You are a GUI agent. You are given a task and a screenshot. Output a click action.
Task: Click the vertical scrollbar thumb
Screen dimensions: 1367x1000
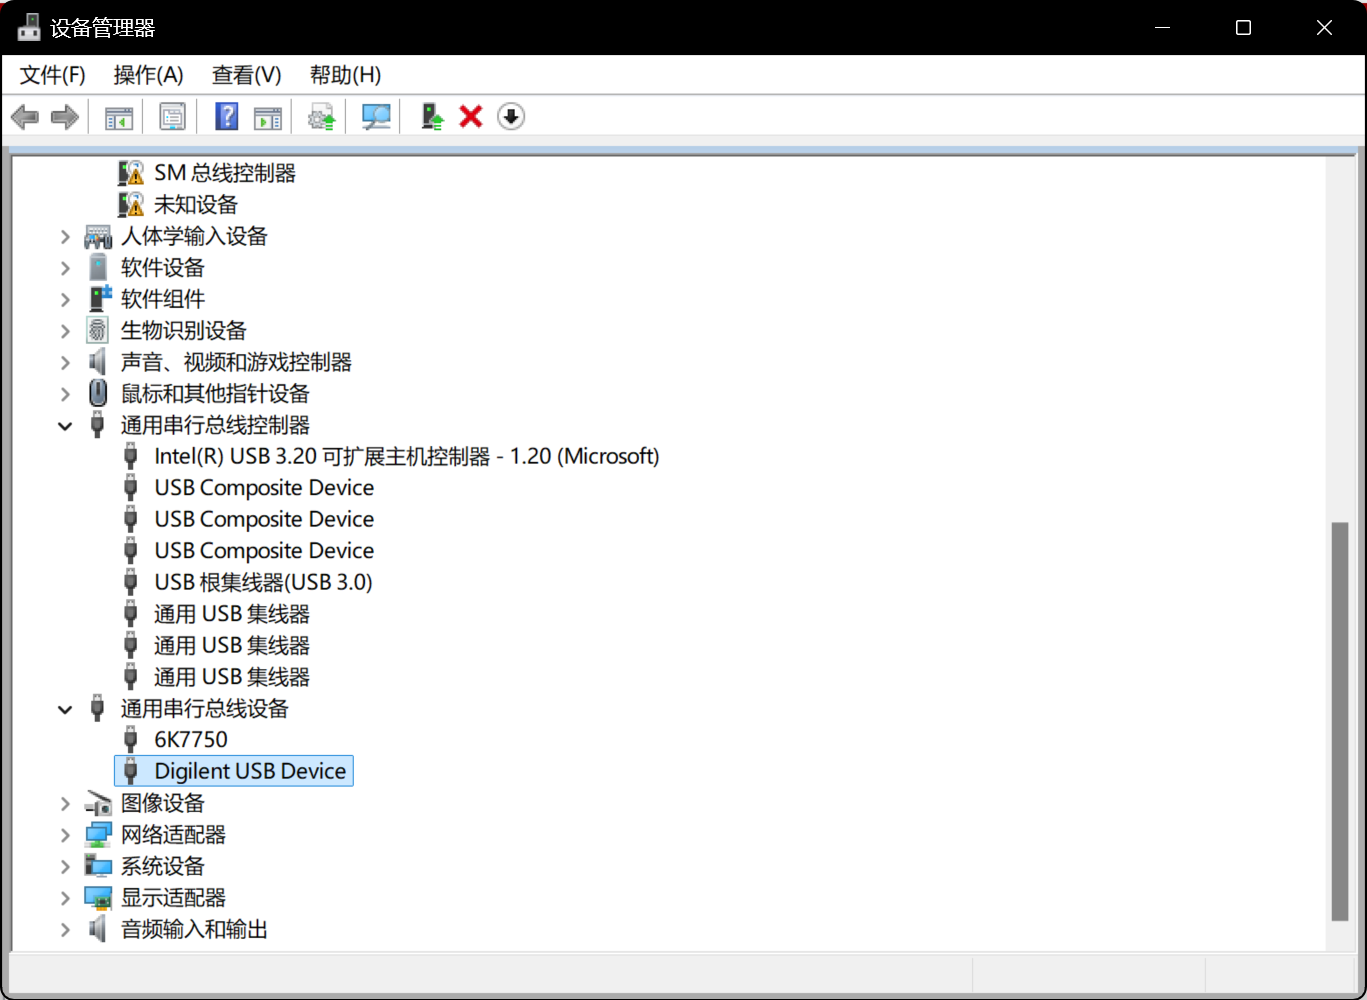[x=1340, y=720]
